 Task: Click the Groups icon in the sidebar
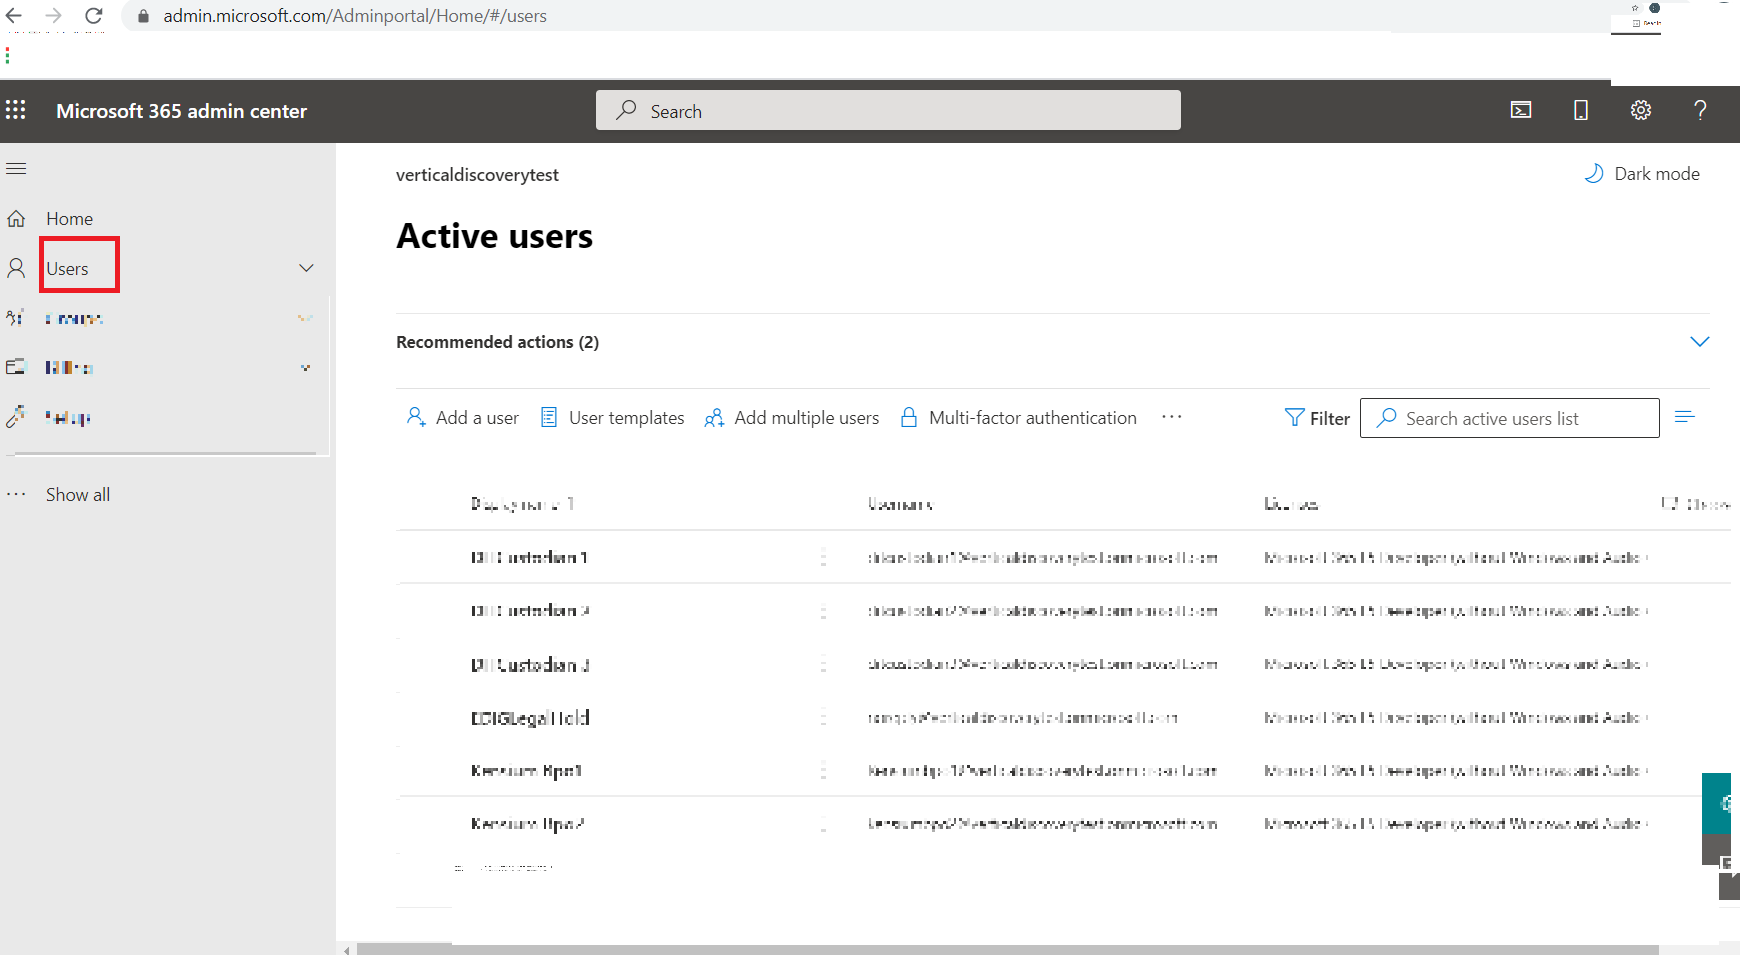16,318
